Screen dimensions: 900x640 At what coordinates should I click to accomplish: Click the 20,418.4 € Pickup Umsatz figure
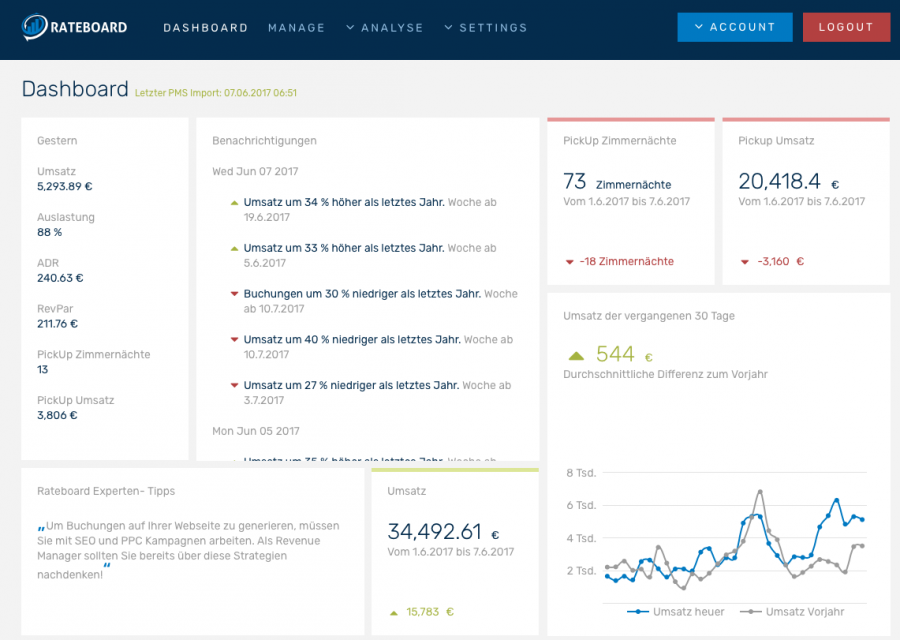click(x=789, y=182)
